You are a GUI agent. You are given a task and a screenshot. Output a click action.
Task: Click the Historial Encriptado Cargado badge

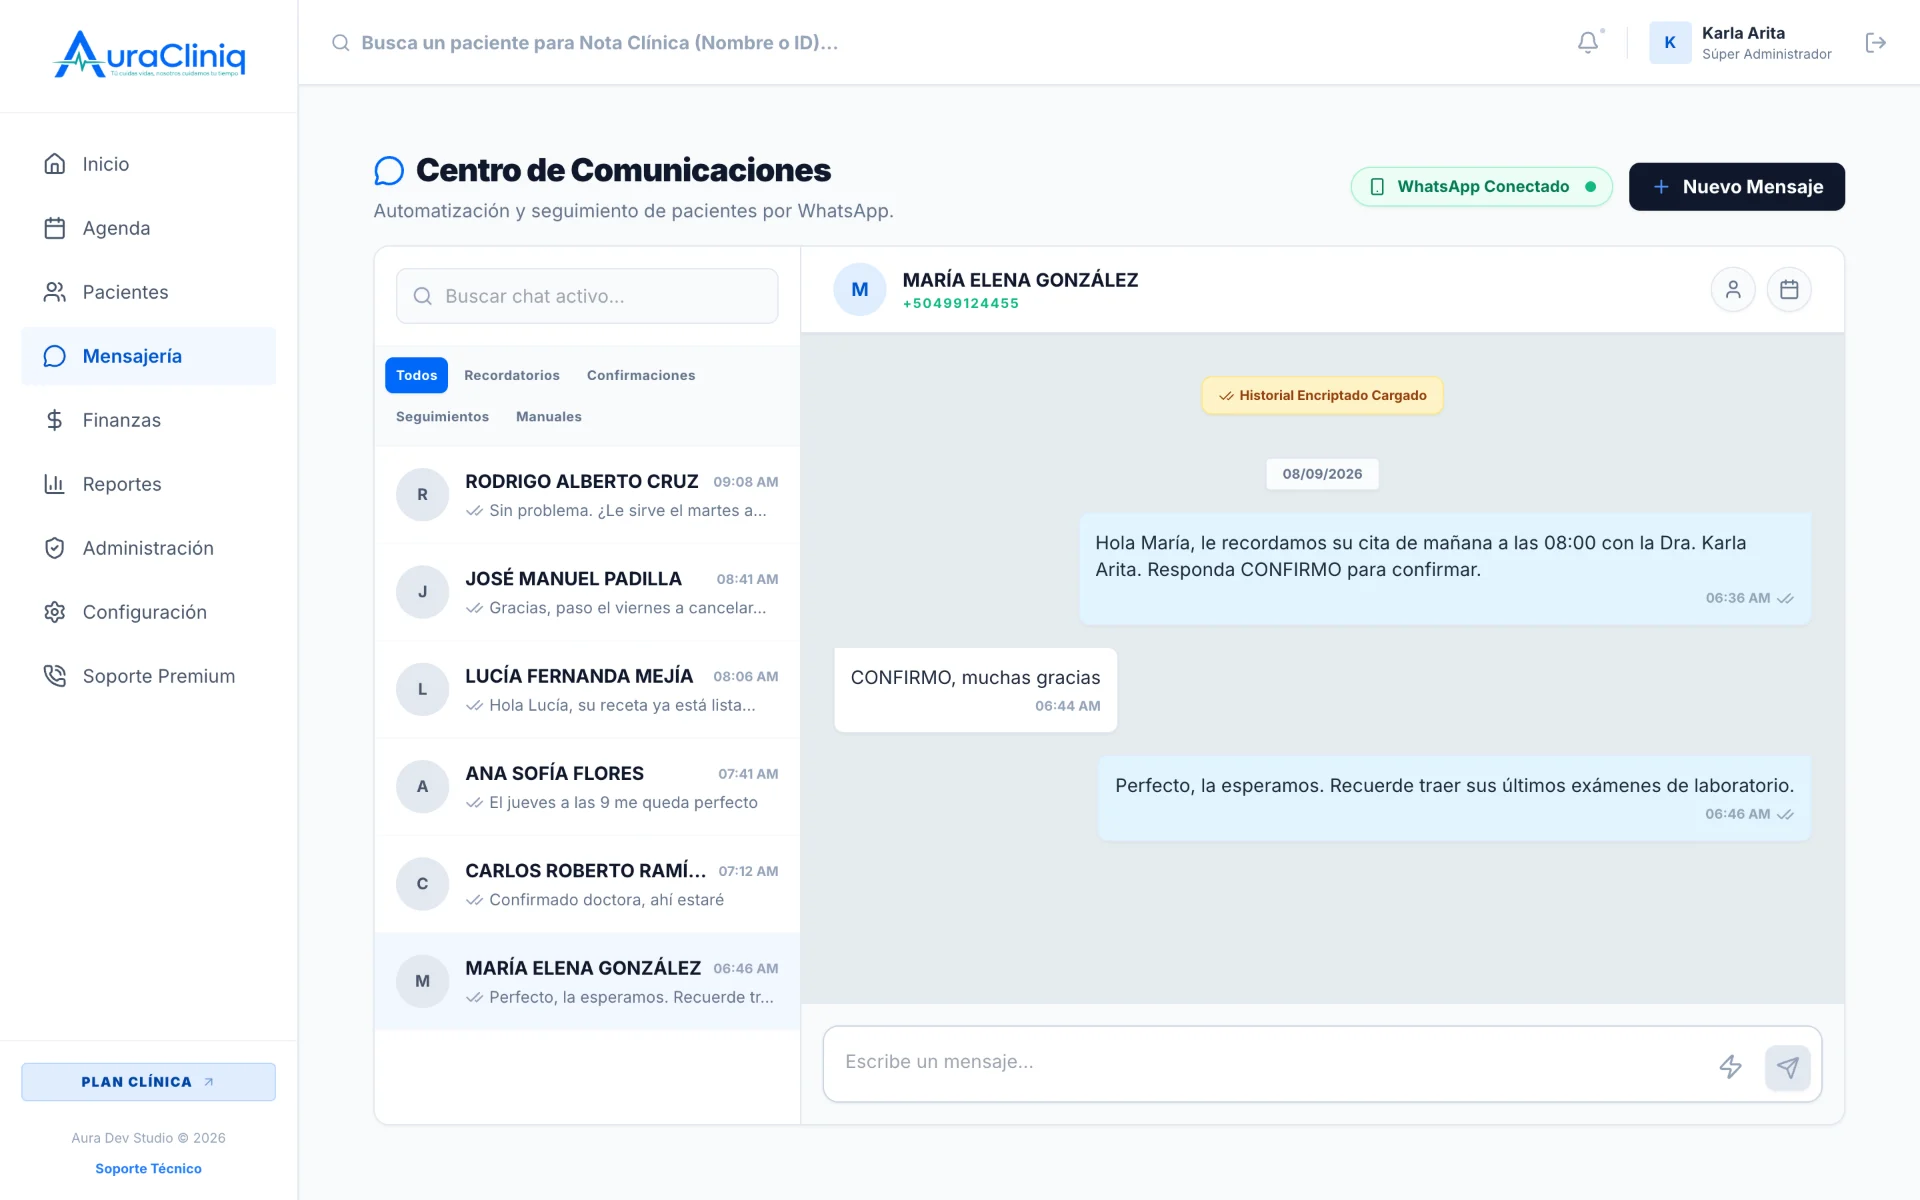point(1322,396)
